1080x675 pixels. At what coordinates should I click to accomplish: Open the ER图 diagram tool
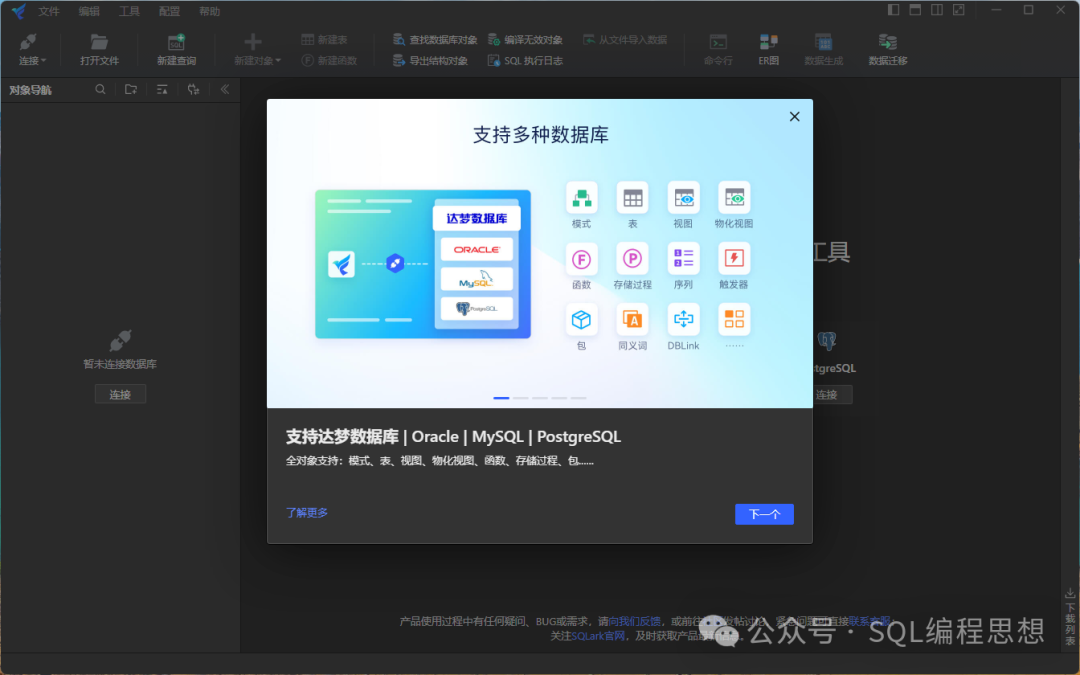point(768,48)
